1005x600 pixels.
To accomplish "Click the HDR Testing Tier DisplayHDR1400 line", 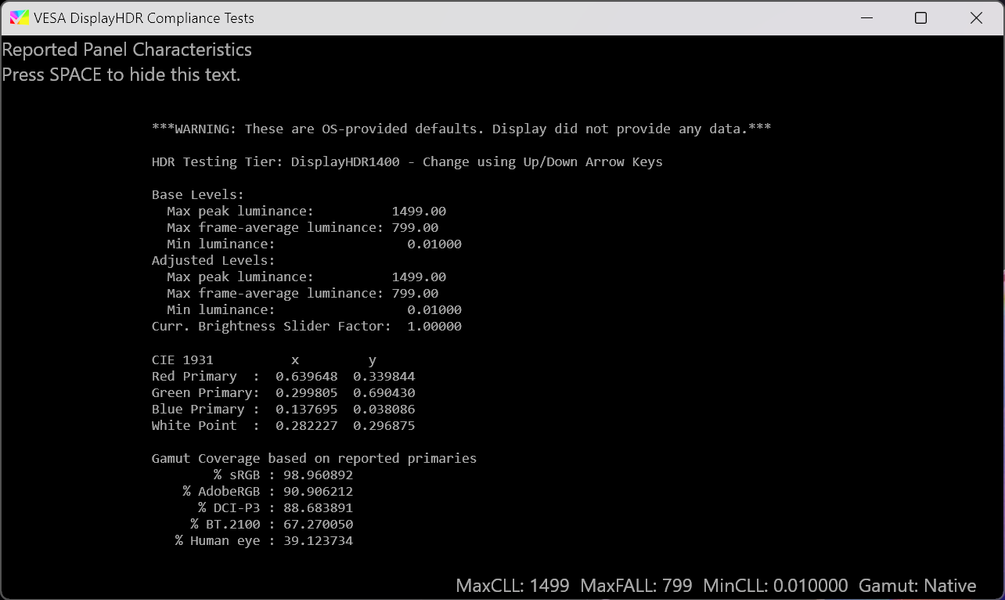I will [x=406, y=162].
